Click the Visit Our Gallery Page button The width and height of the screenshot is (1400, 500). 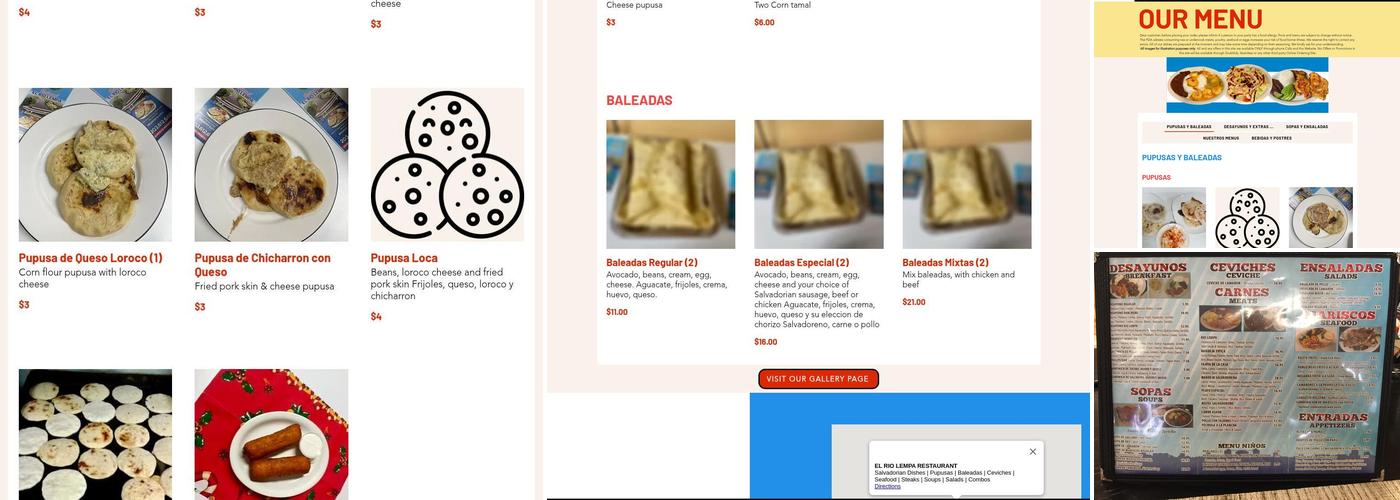pyautogui.click(x=818, y=379)
